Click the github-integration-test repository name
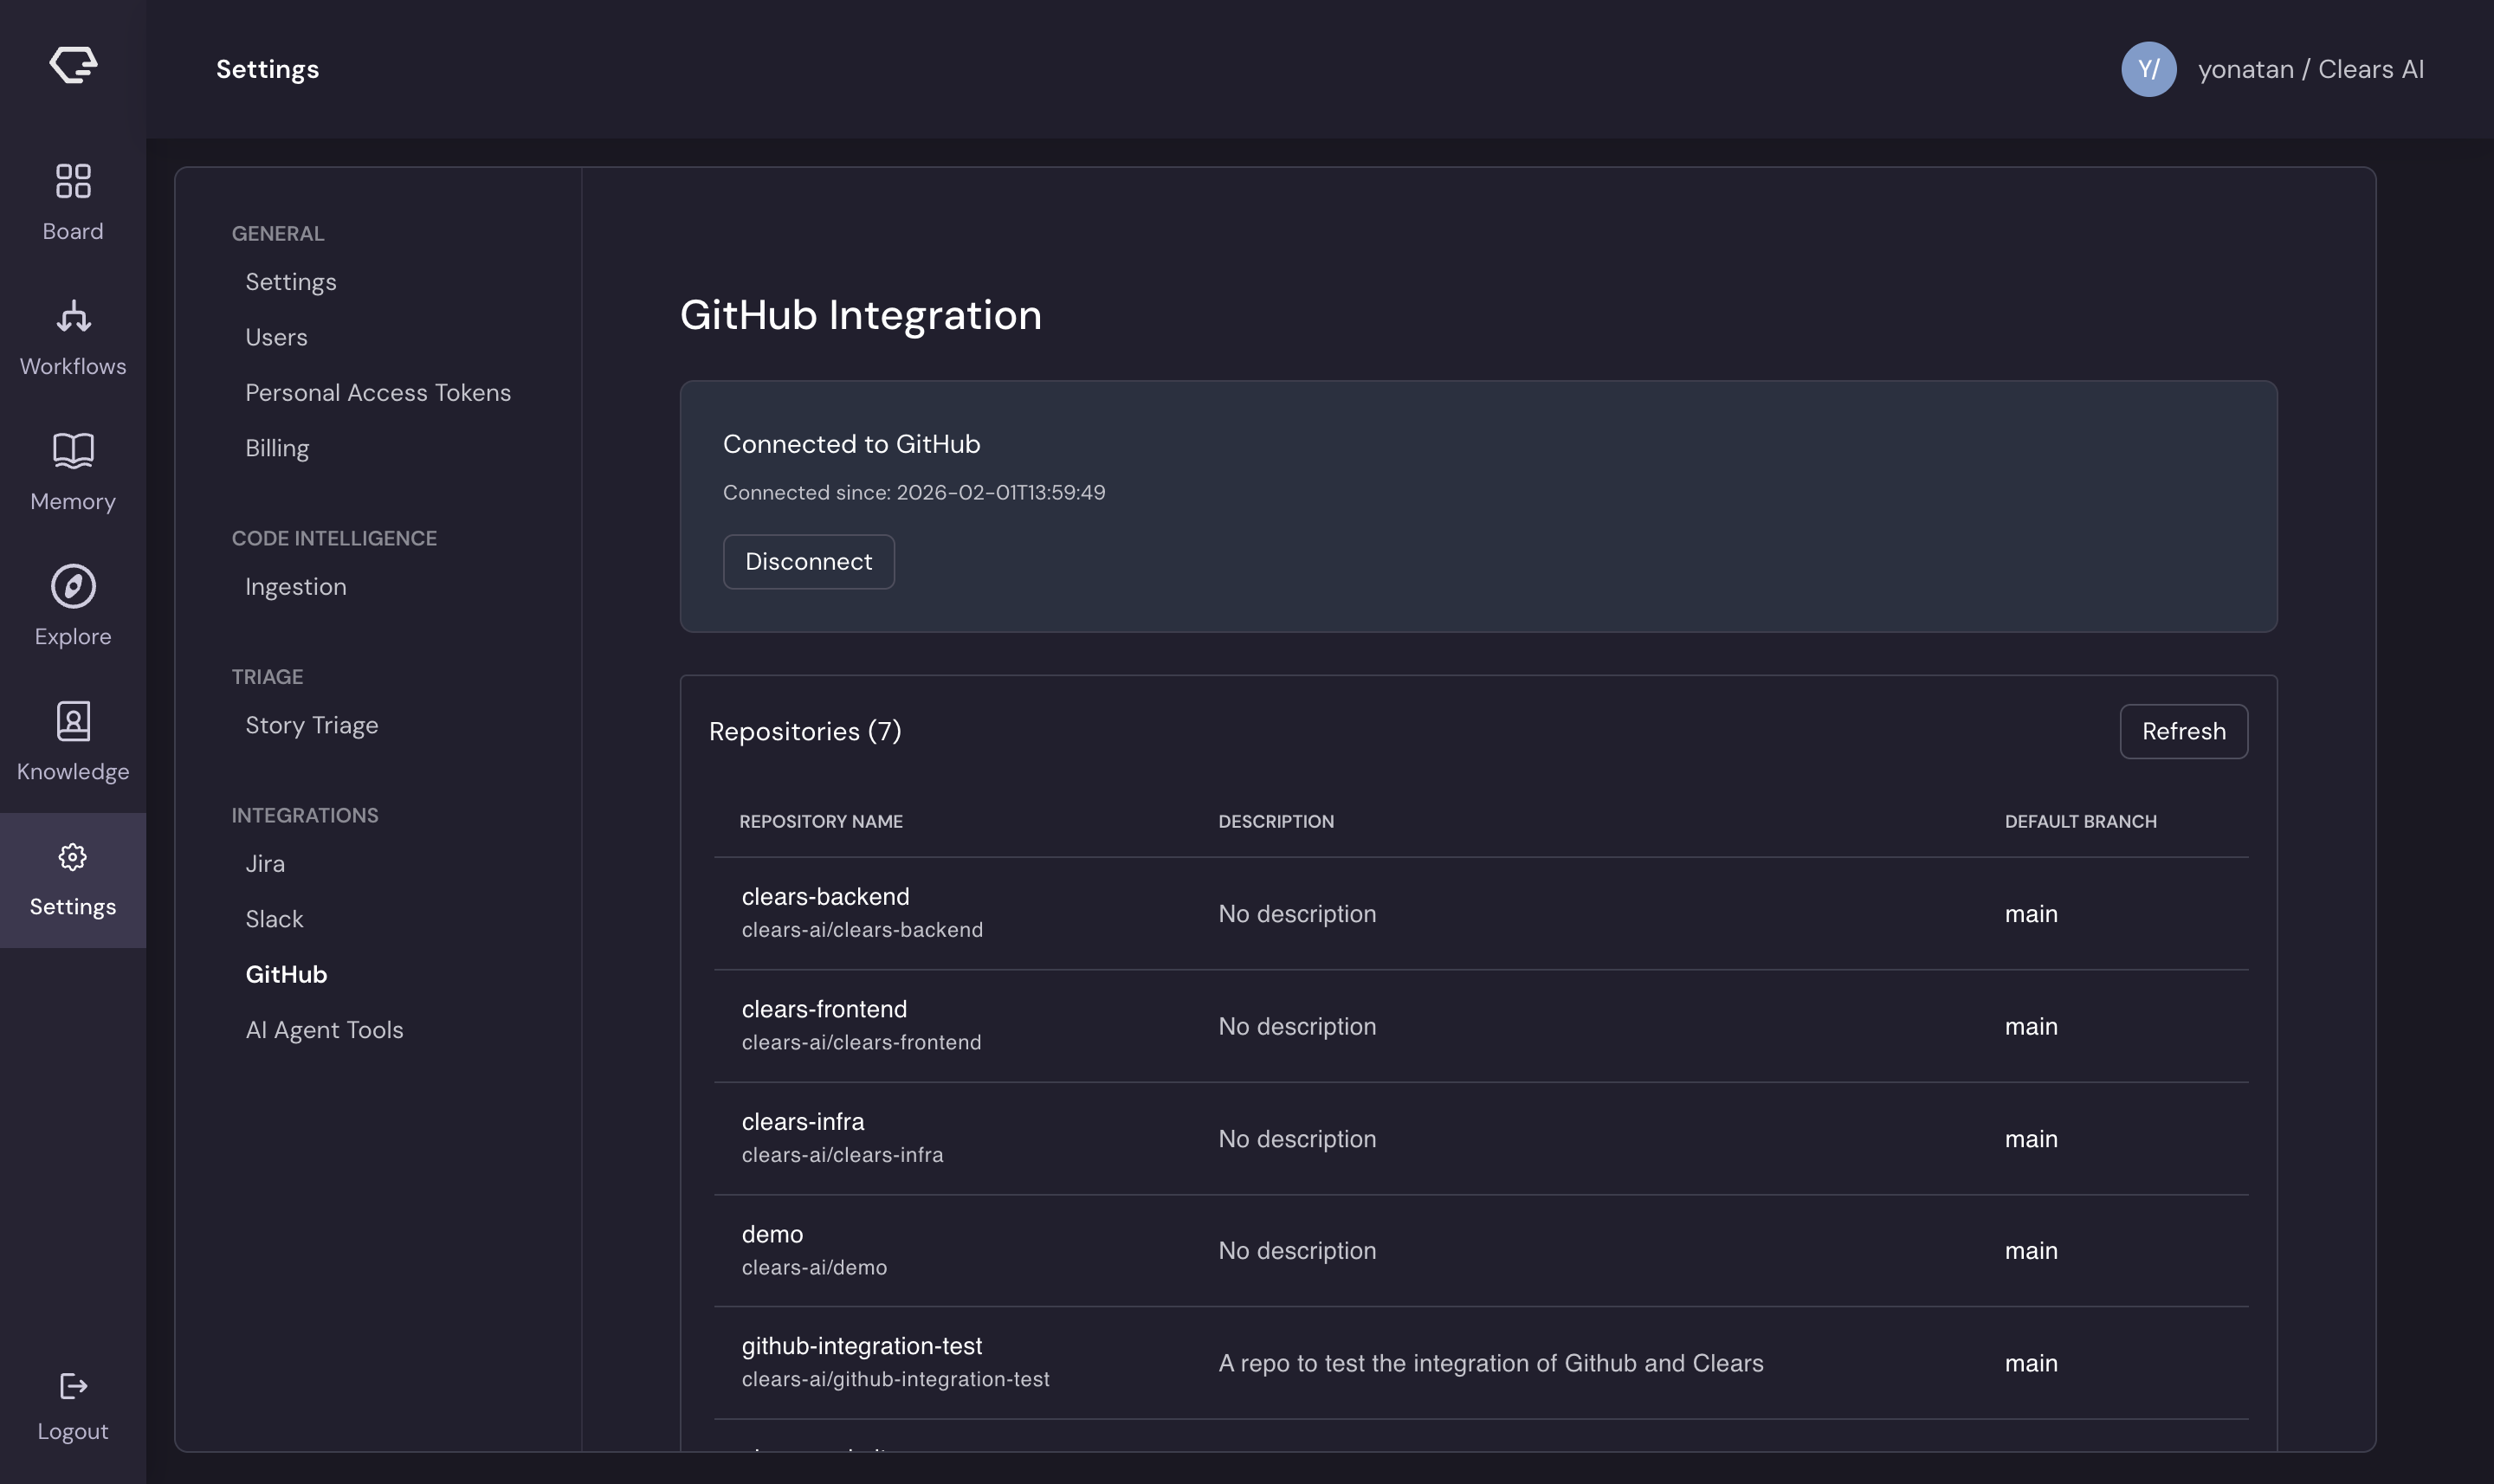This screenshot has width=2494, height=1484. tap(862, 1346)
